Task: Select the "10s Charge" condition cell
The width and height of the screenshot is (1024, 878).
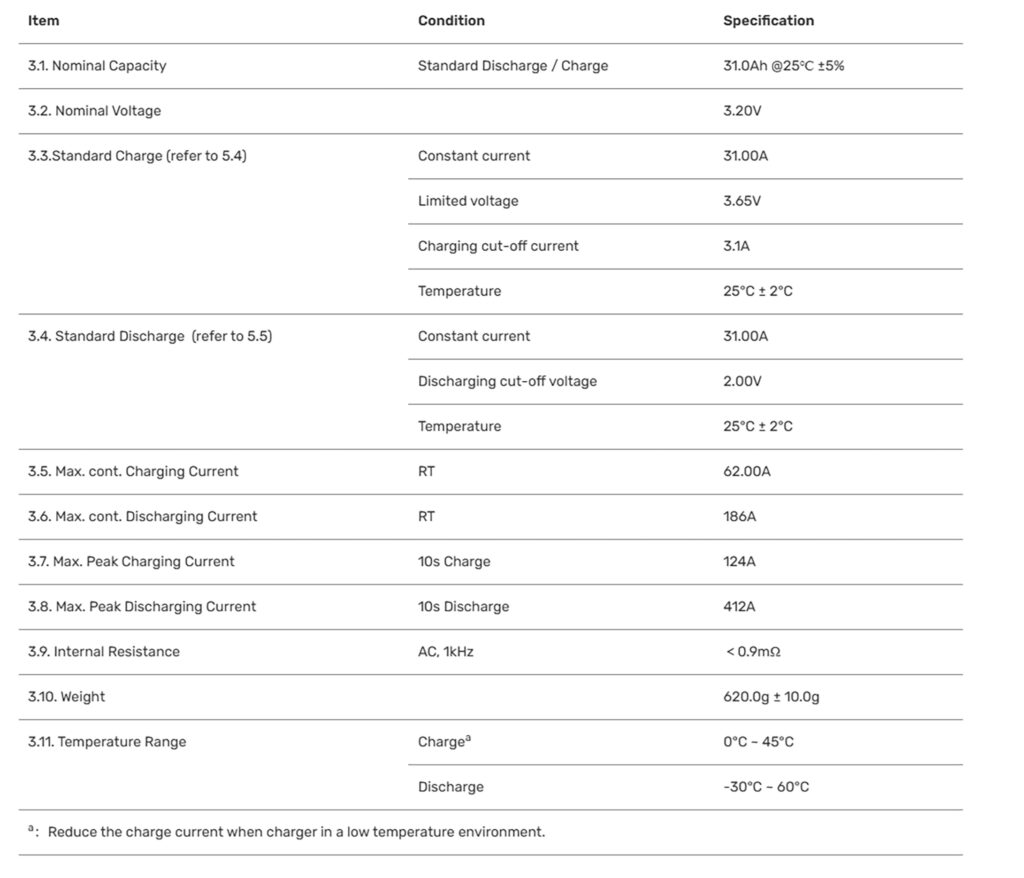Action: 454,561
